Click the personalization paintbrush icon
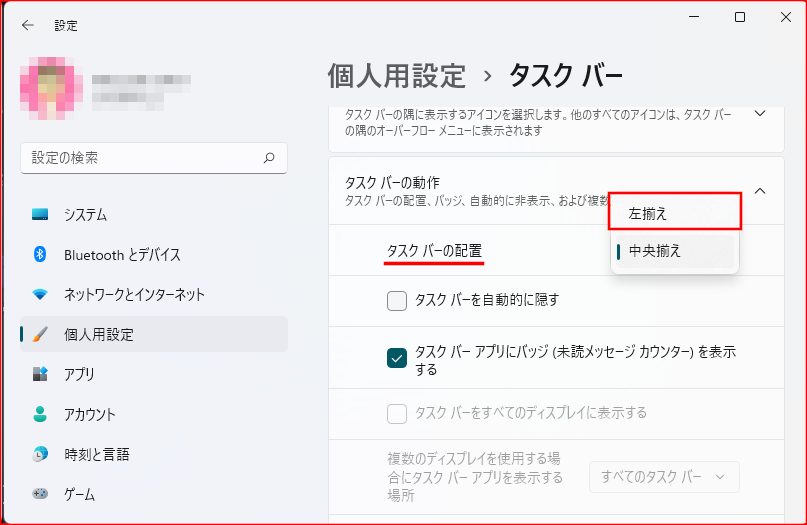 tap(40, 334)
